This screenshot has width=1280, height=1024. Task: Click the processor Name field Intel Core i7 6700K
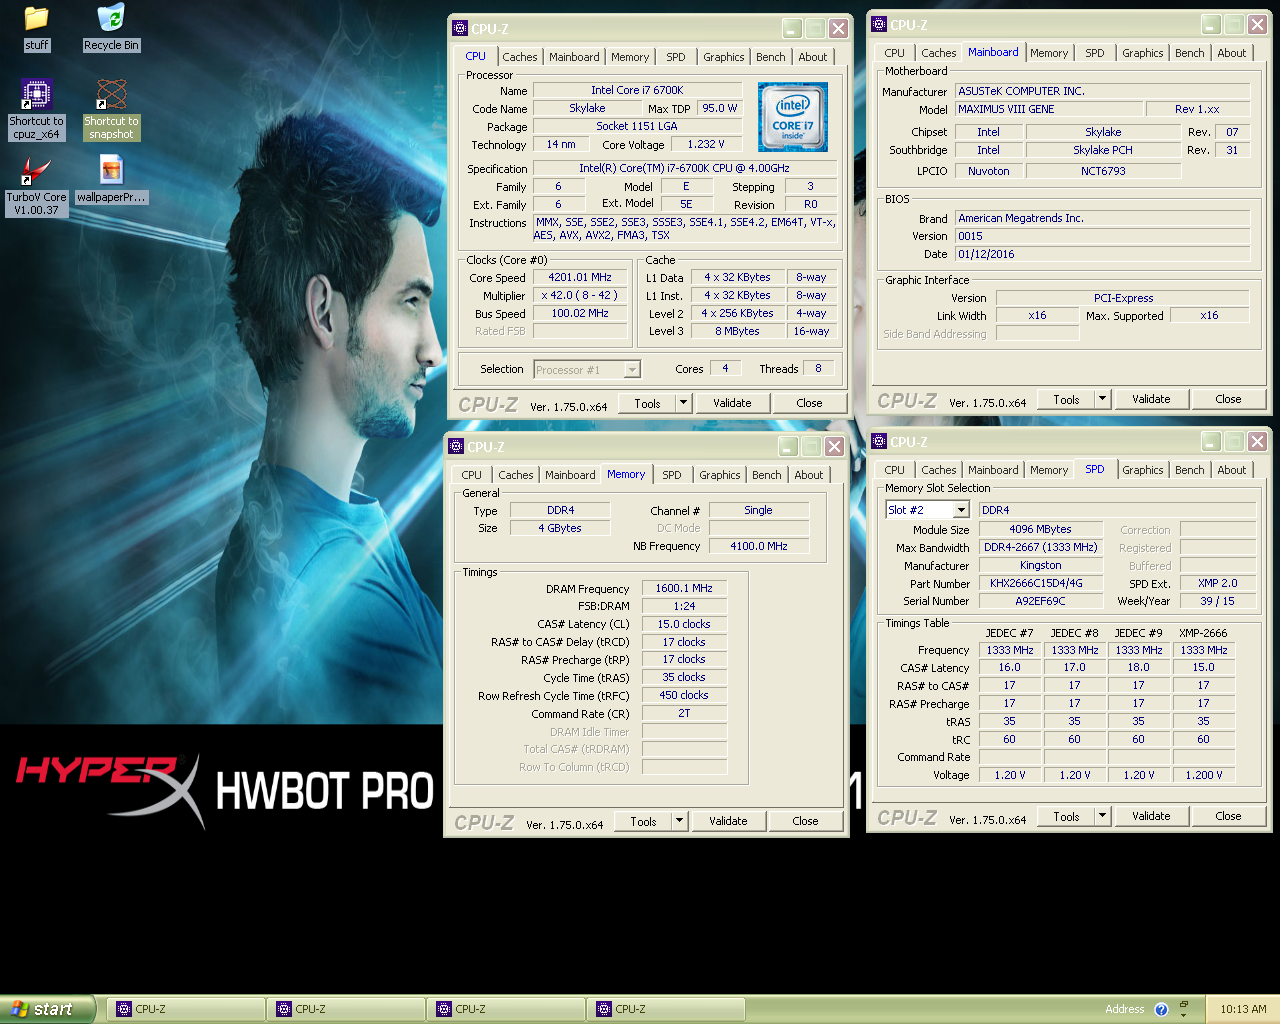click(x=637, y=90)
